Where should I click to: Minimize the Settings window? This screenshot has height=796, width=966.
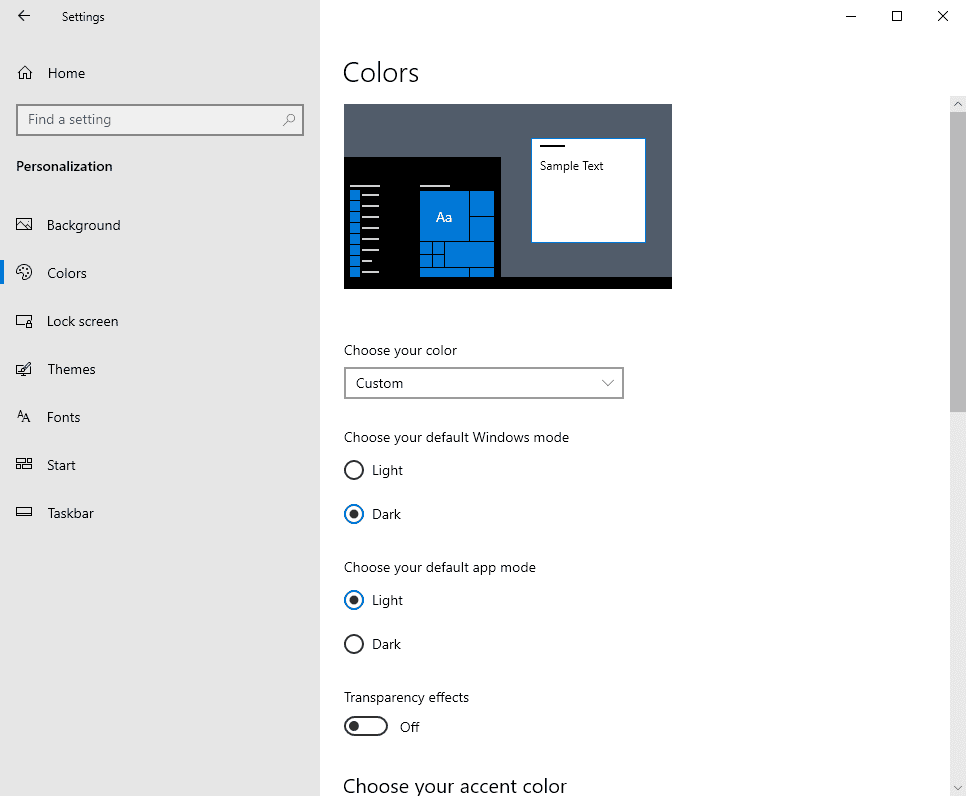pos(851,16)
